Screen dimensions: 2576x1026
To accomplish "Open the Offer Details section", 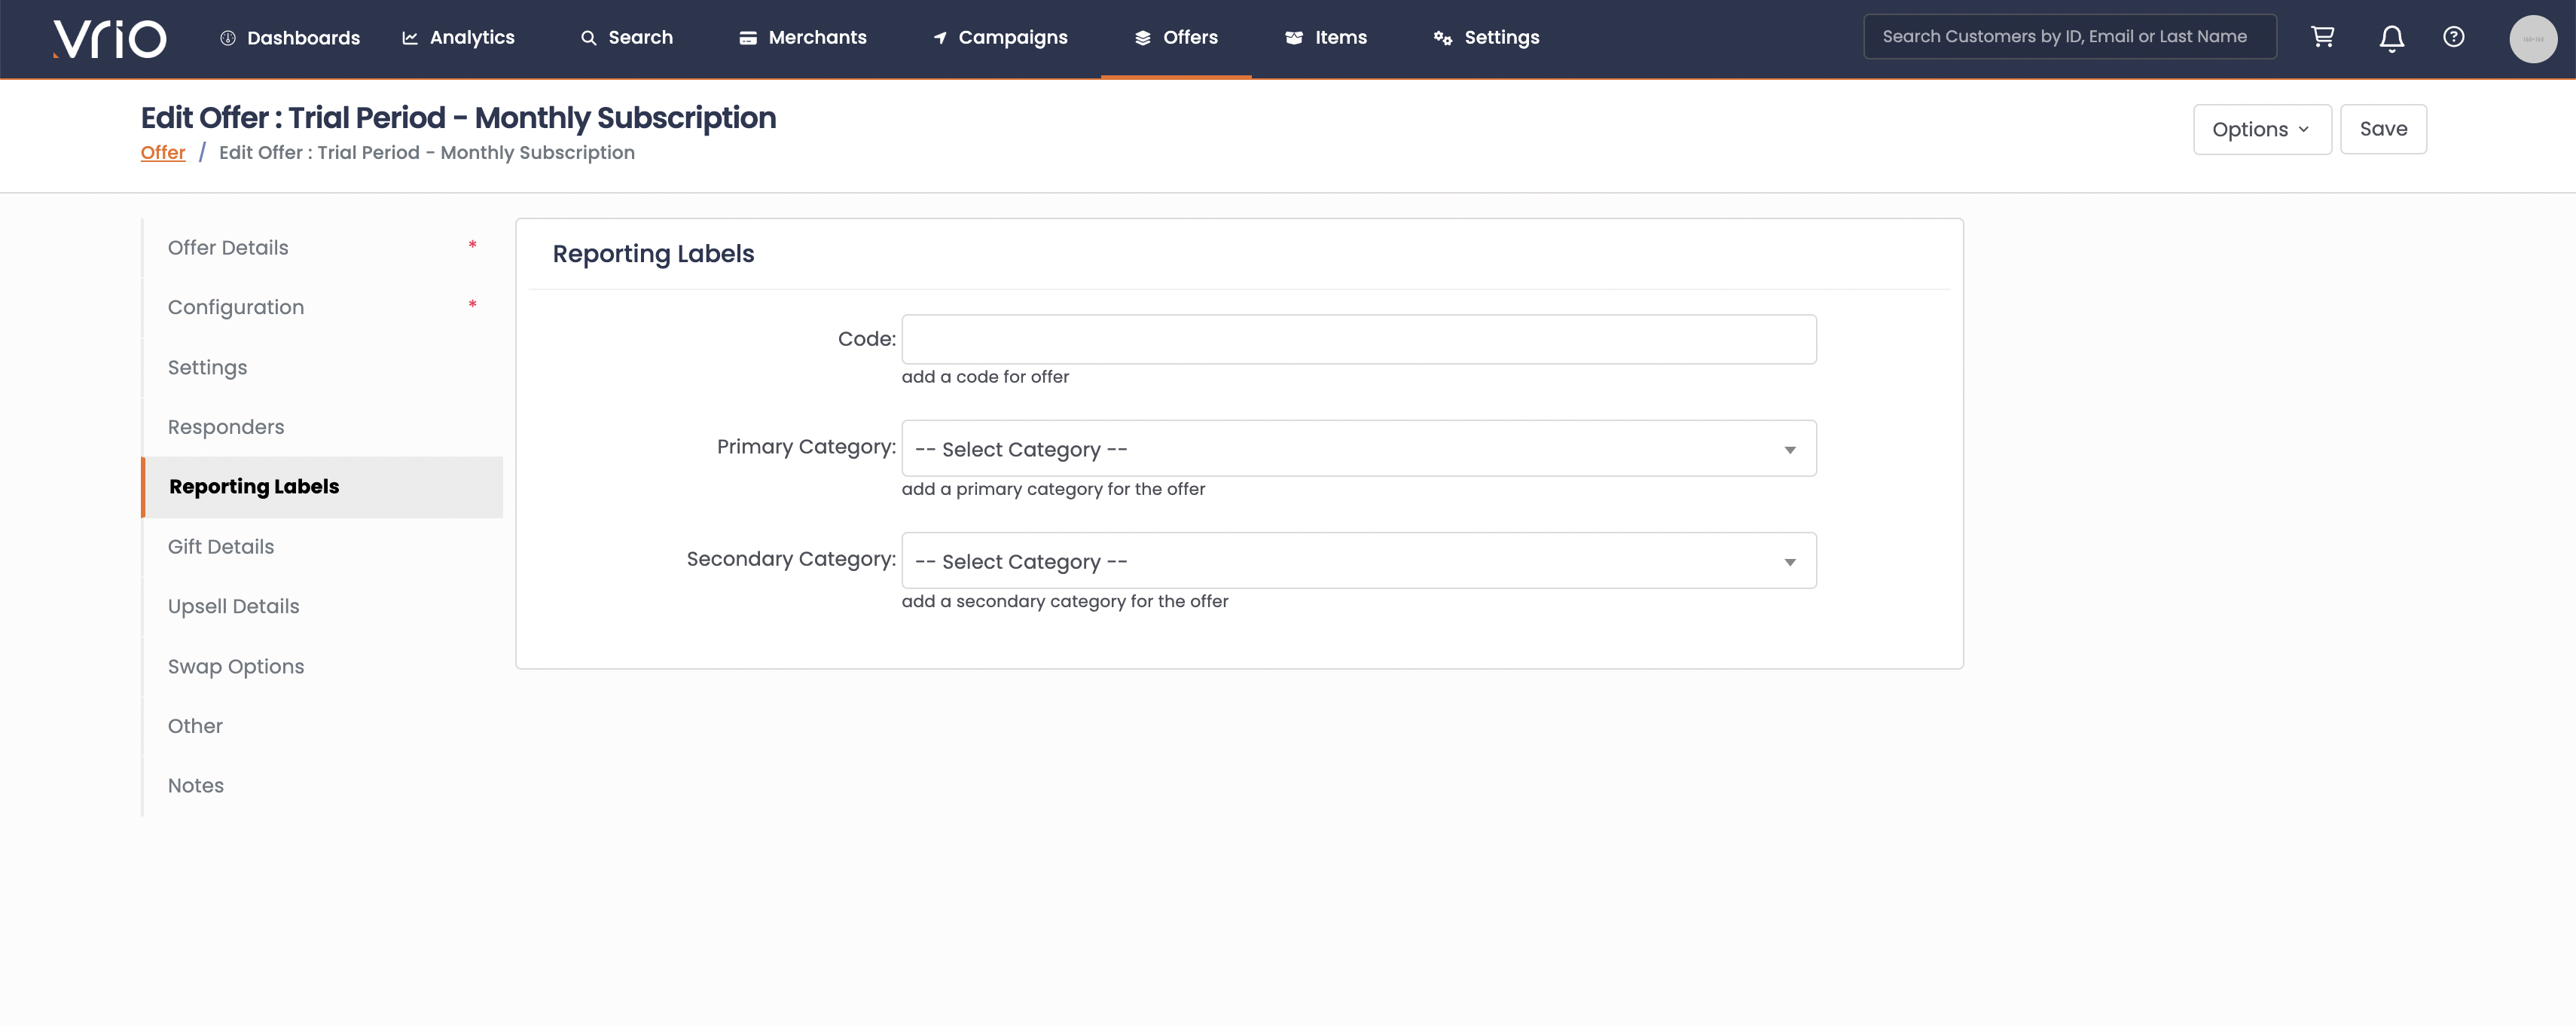I will [x=322, y=248].
